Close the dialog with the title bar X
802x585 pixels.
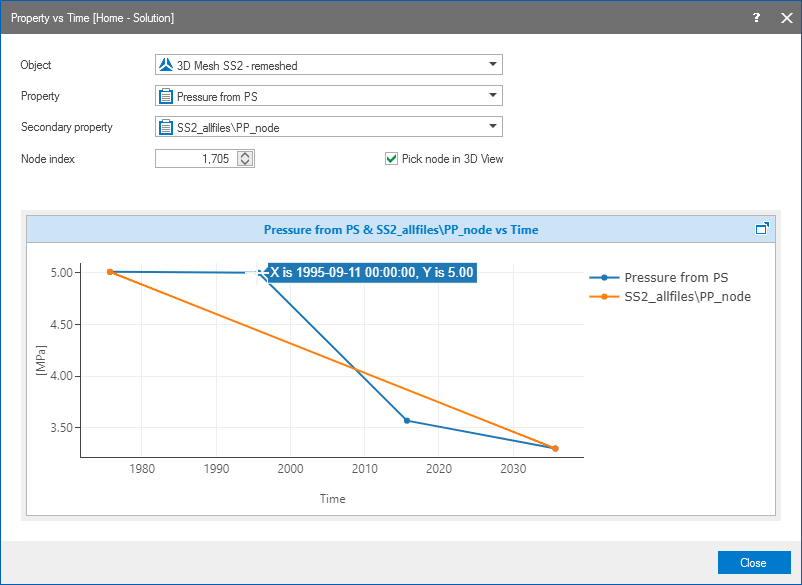[x=784, y=18]
